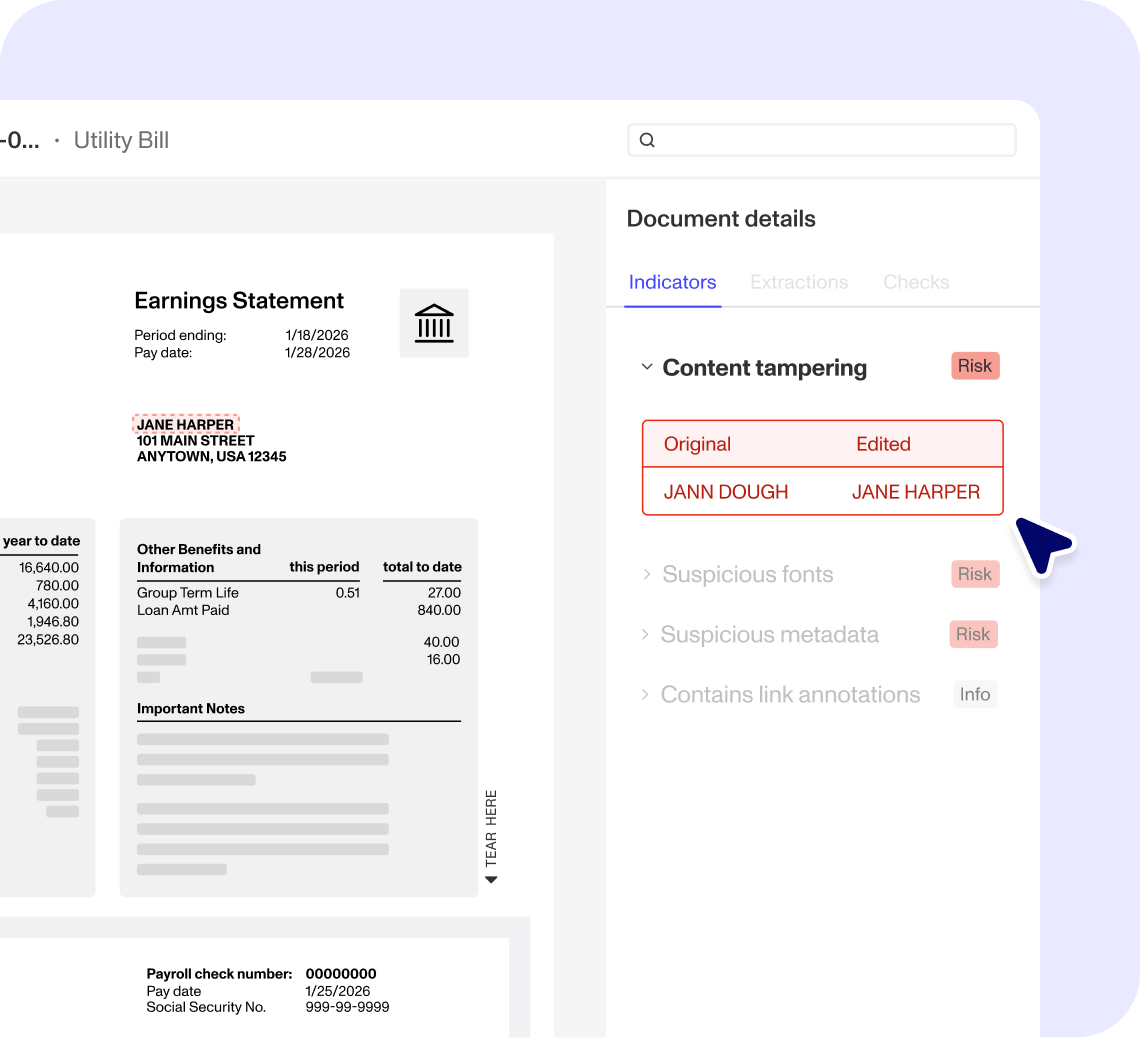
Task: Click the Risk badge beside Suspicious fonts
Action: point(974,574)
